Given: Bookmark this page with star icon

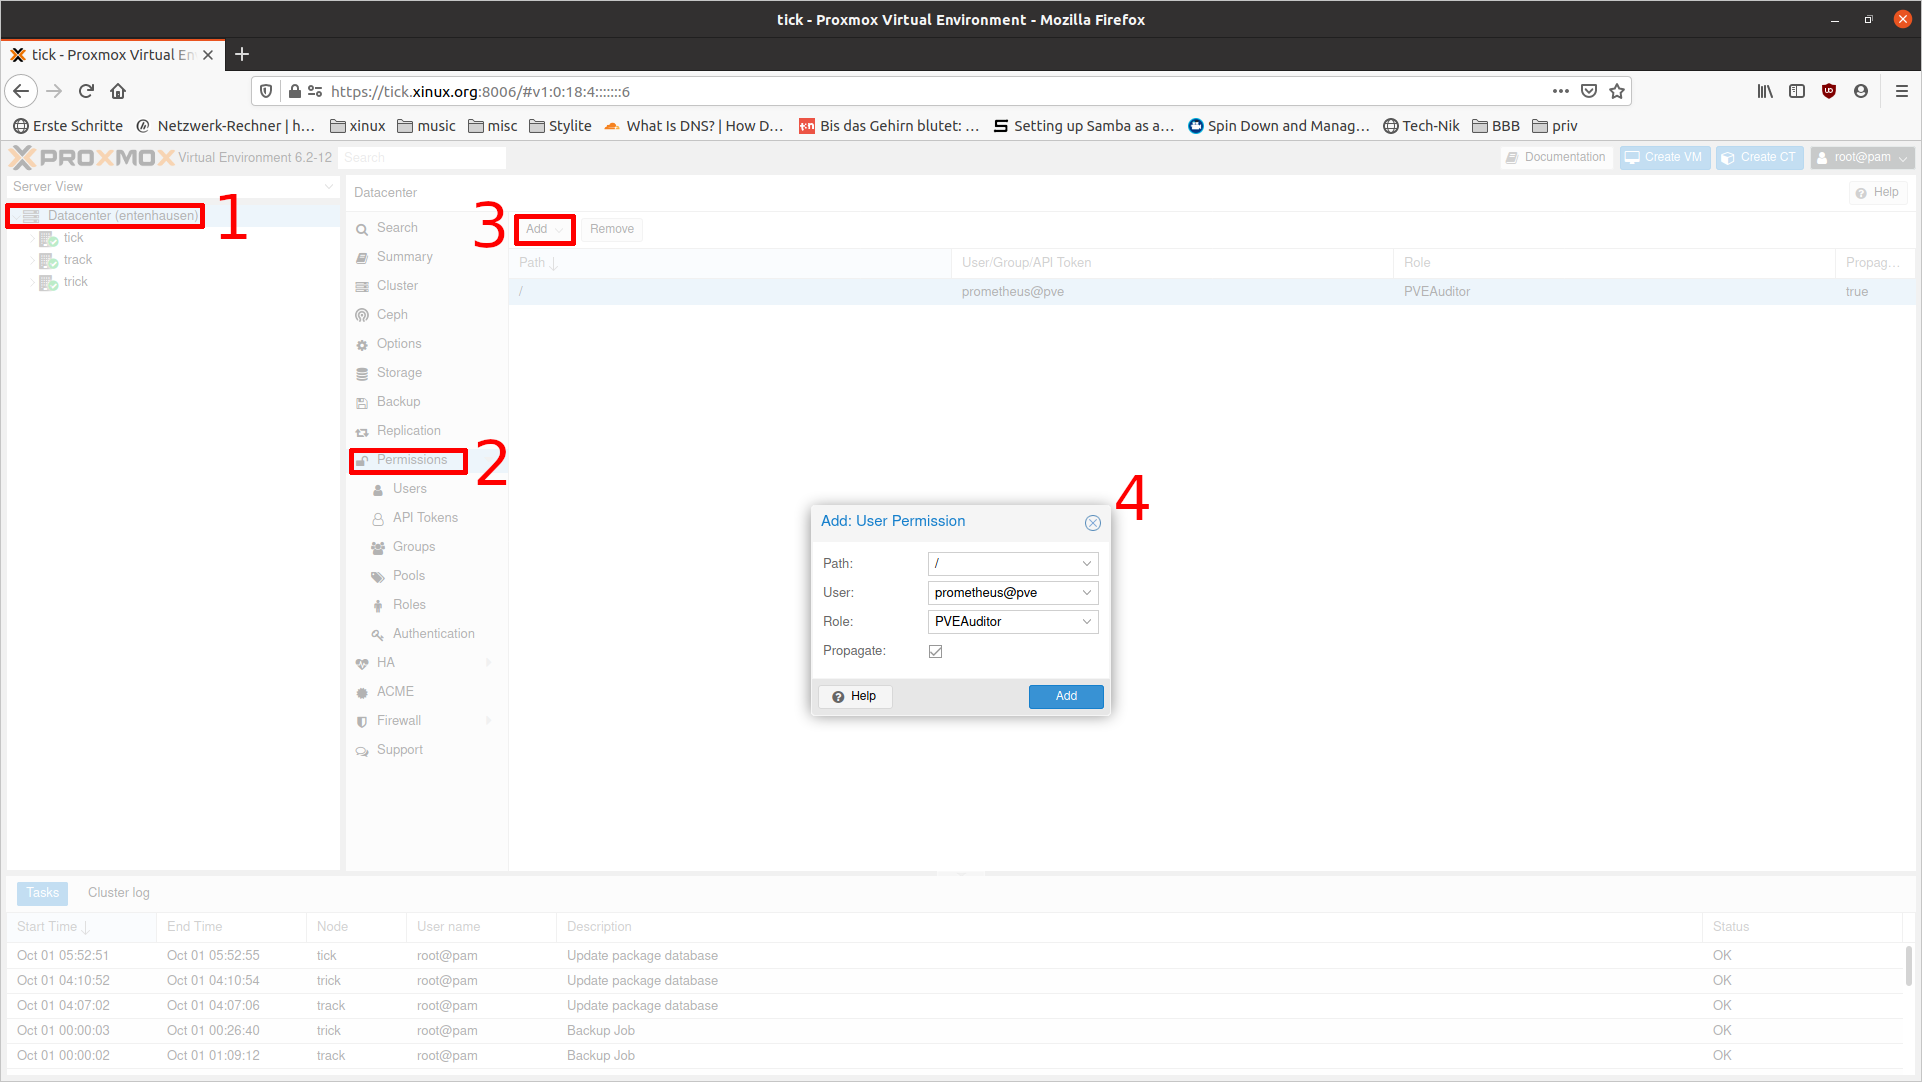Looking at the screenshot, I should pyautogui.click(x=1617, y=91).
